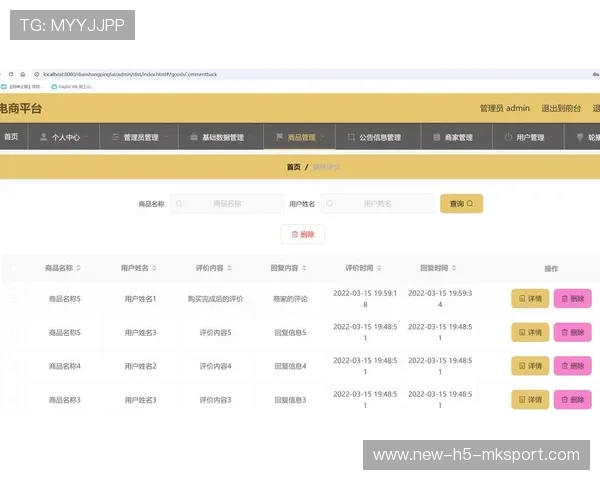Viewport: 600px width, 480px height.
Task: Open 首页 in the dark navigation bar
Action: (11, 137)
